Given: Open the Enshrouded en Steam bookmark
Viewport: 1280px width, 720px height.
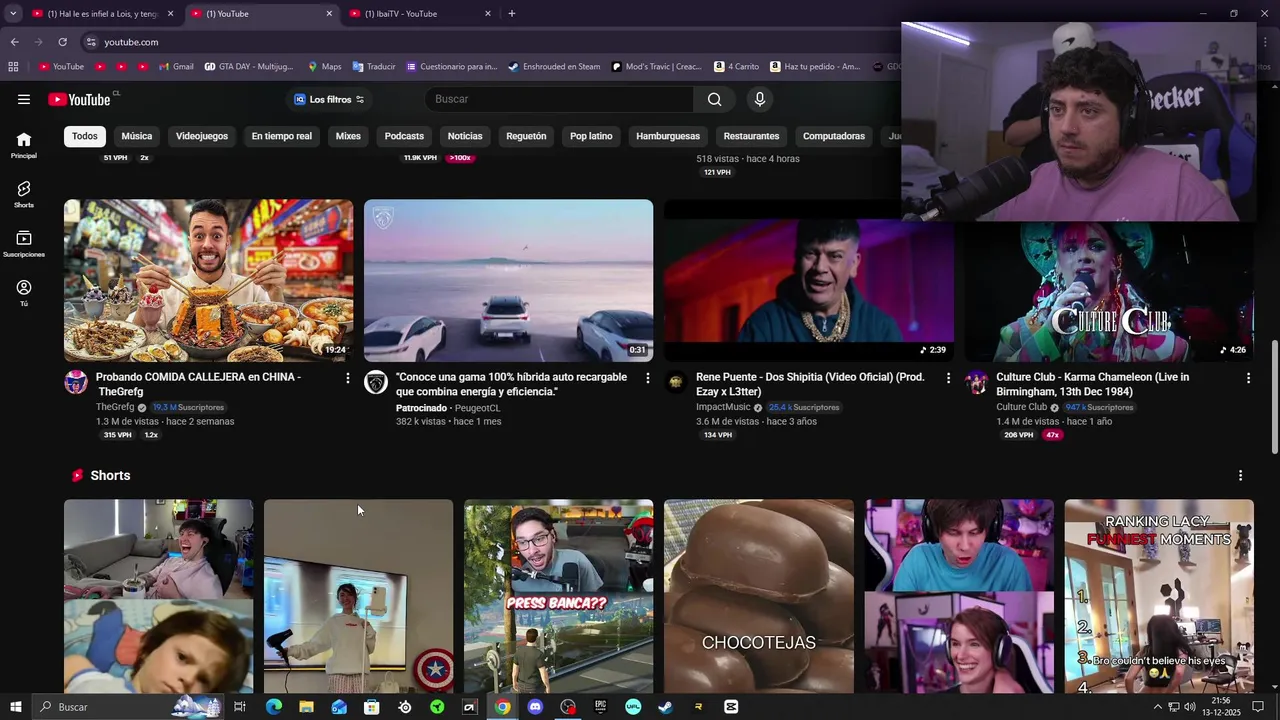Looking at the screenshot, I should tap(554, 67).
